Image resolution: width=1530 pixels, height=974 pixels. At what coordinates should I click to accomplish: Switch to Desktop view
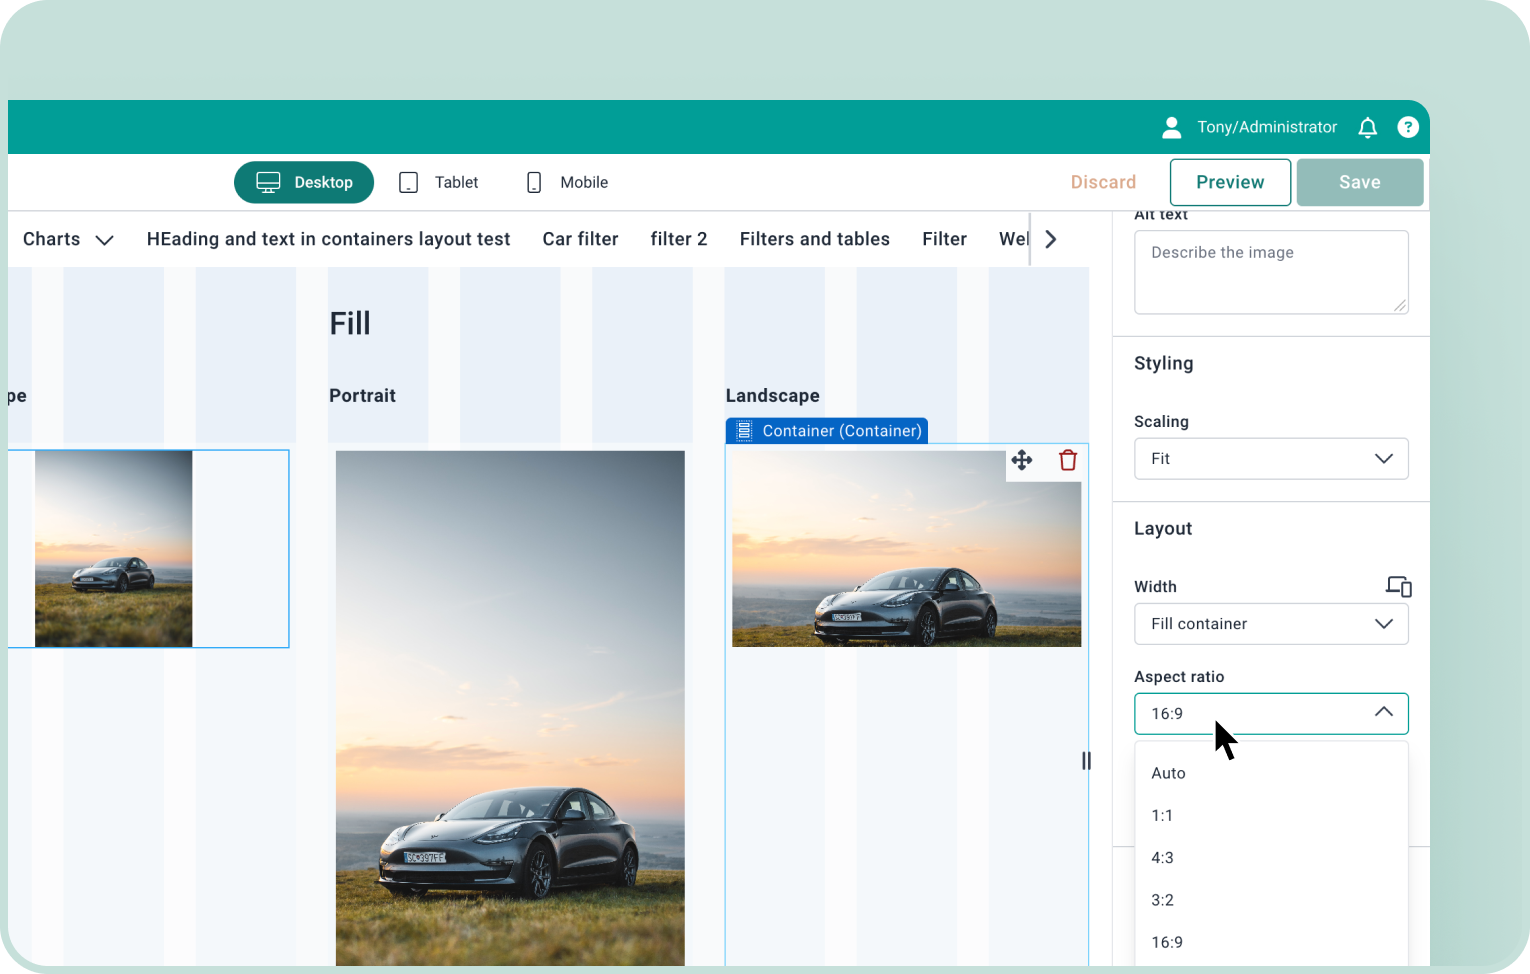point(304,182)
